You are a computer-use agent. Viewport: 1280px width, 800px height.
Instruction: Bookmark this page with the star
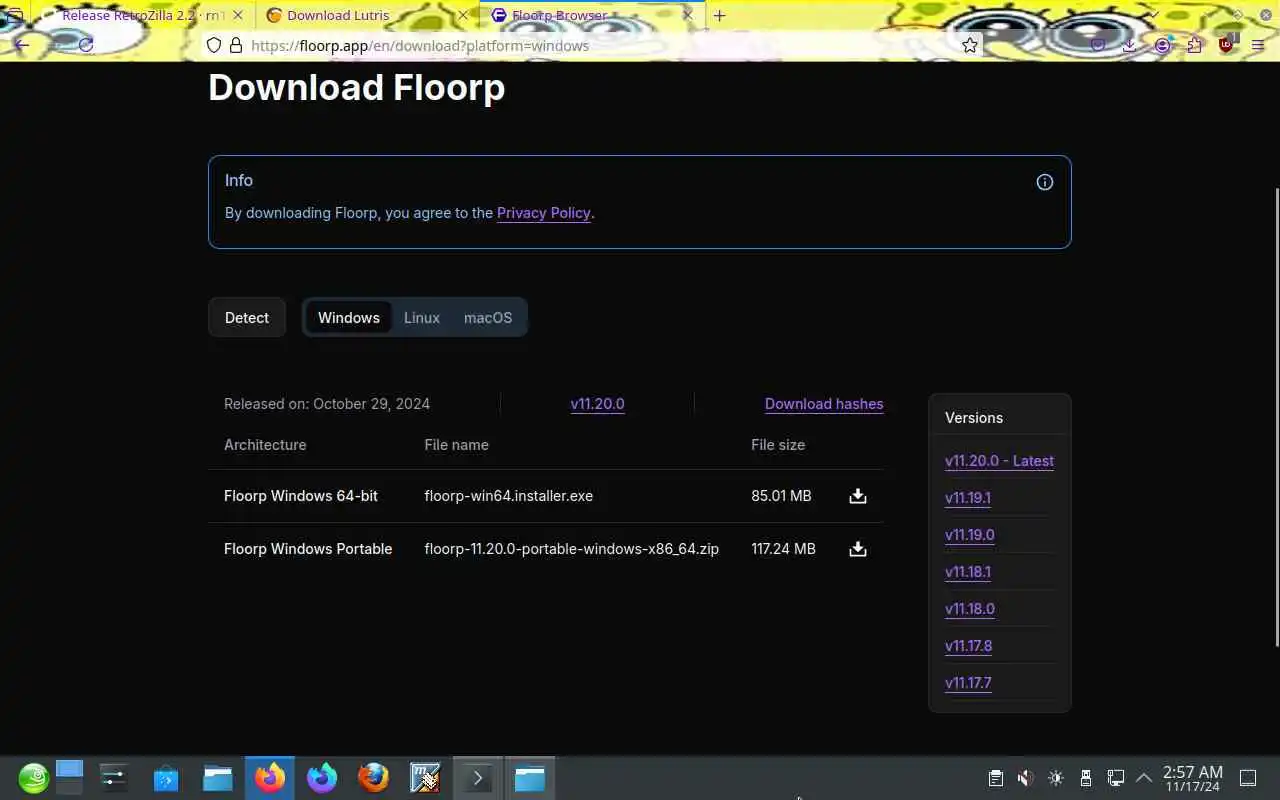(x=969, y=45)
